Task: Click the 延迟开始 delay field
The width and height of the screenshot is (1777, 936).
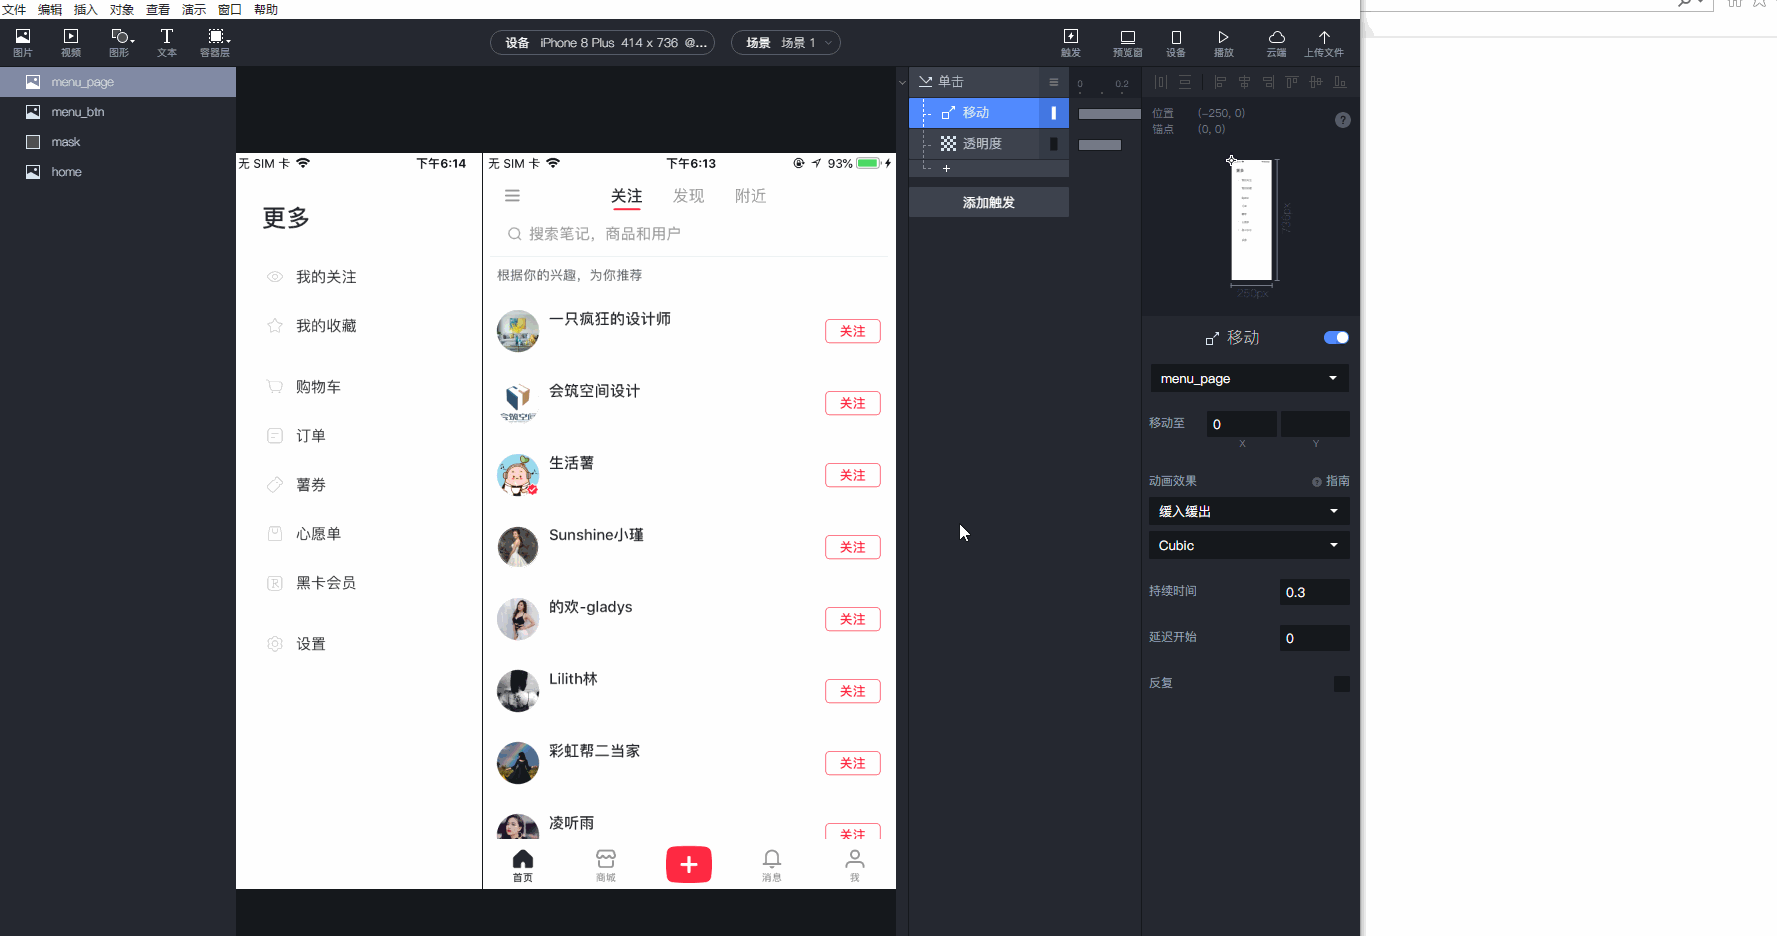Action: tap(1315, 638)
